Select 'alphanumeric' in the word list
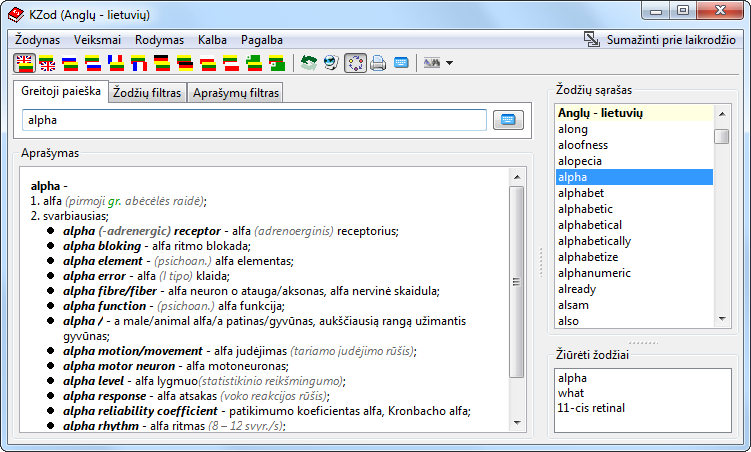Screen dimensions: 751x452 click(634, 273)
